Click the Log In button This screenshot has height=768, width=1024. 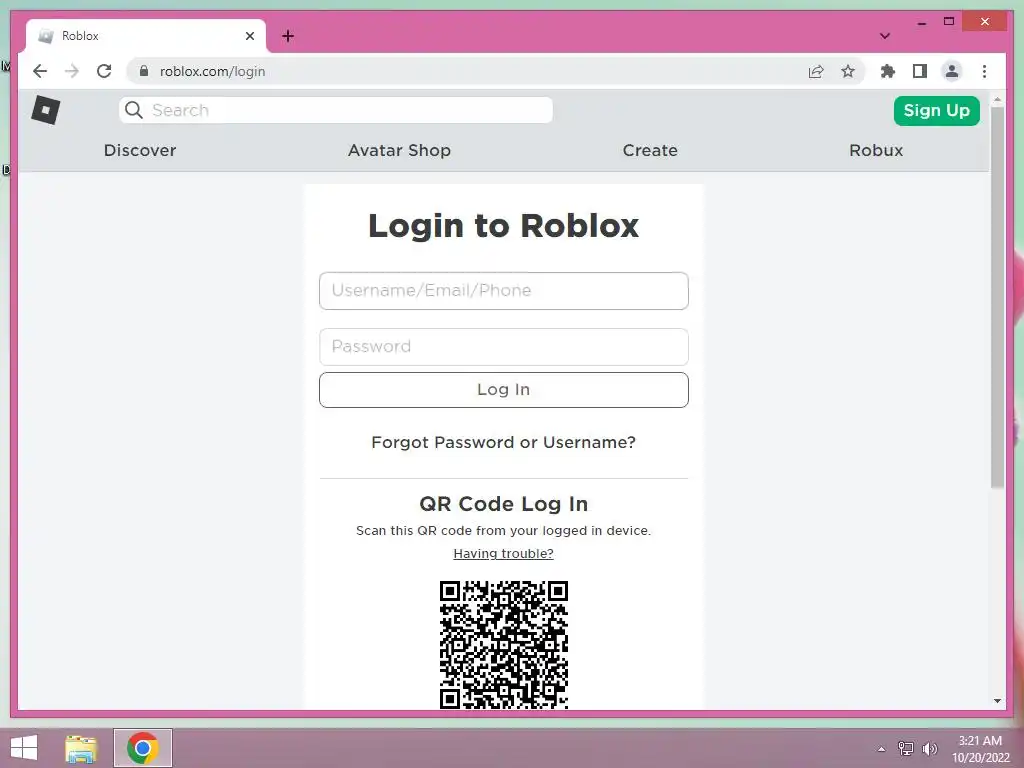click(504, 390)
